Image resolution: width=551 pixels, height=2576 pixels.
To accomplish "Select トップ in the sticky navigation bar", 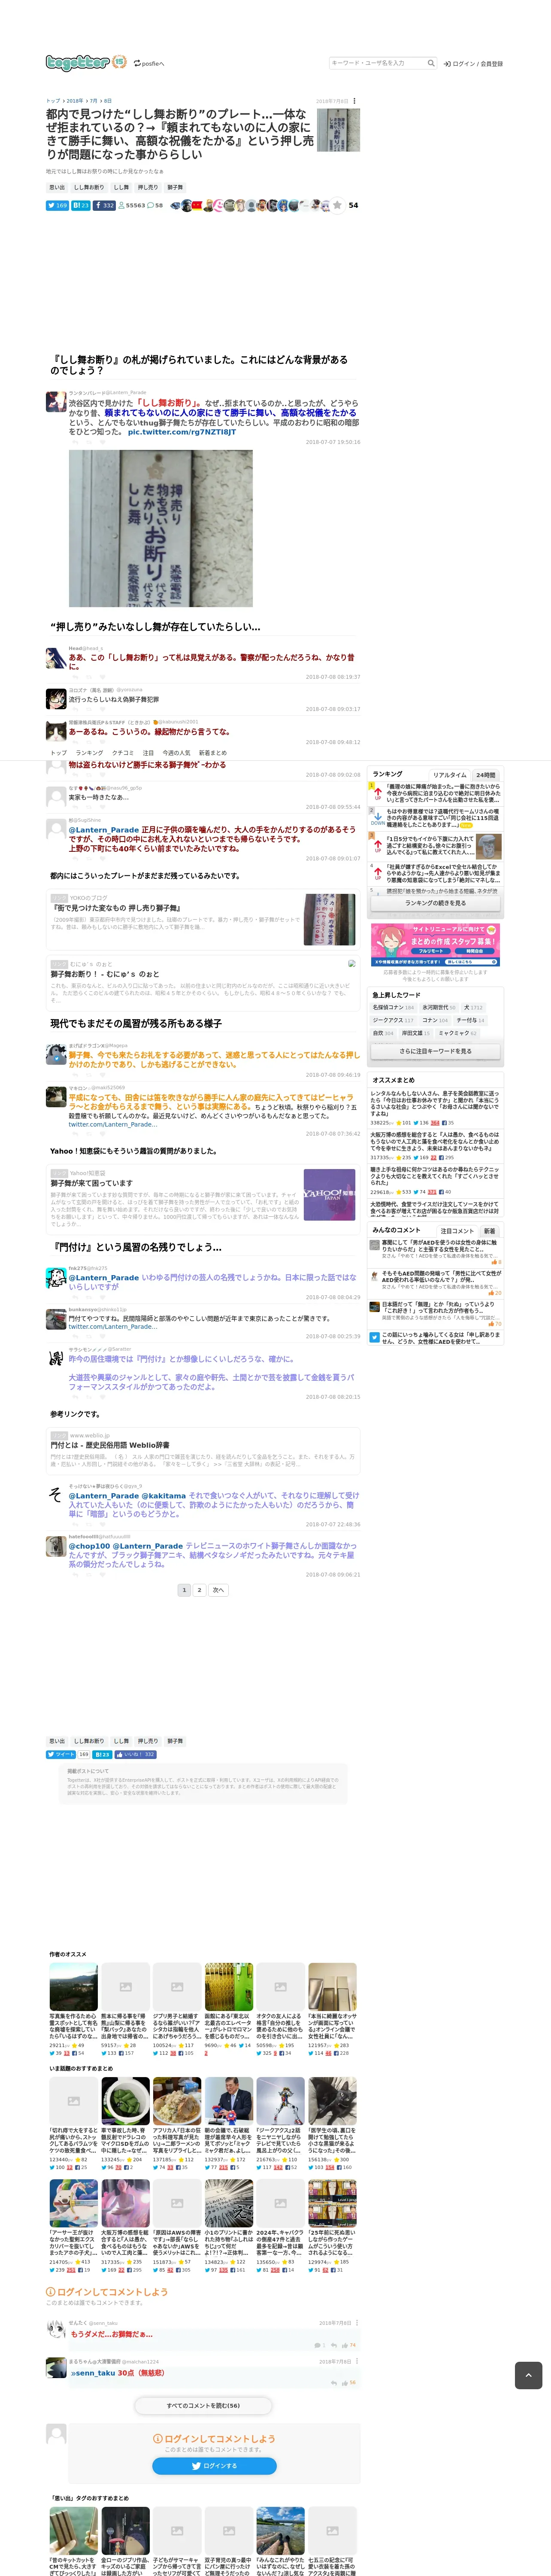I will click(59, 752).
